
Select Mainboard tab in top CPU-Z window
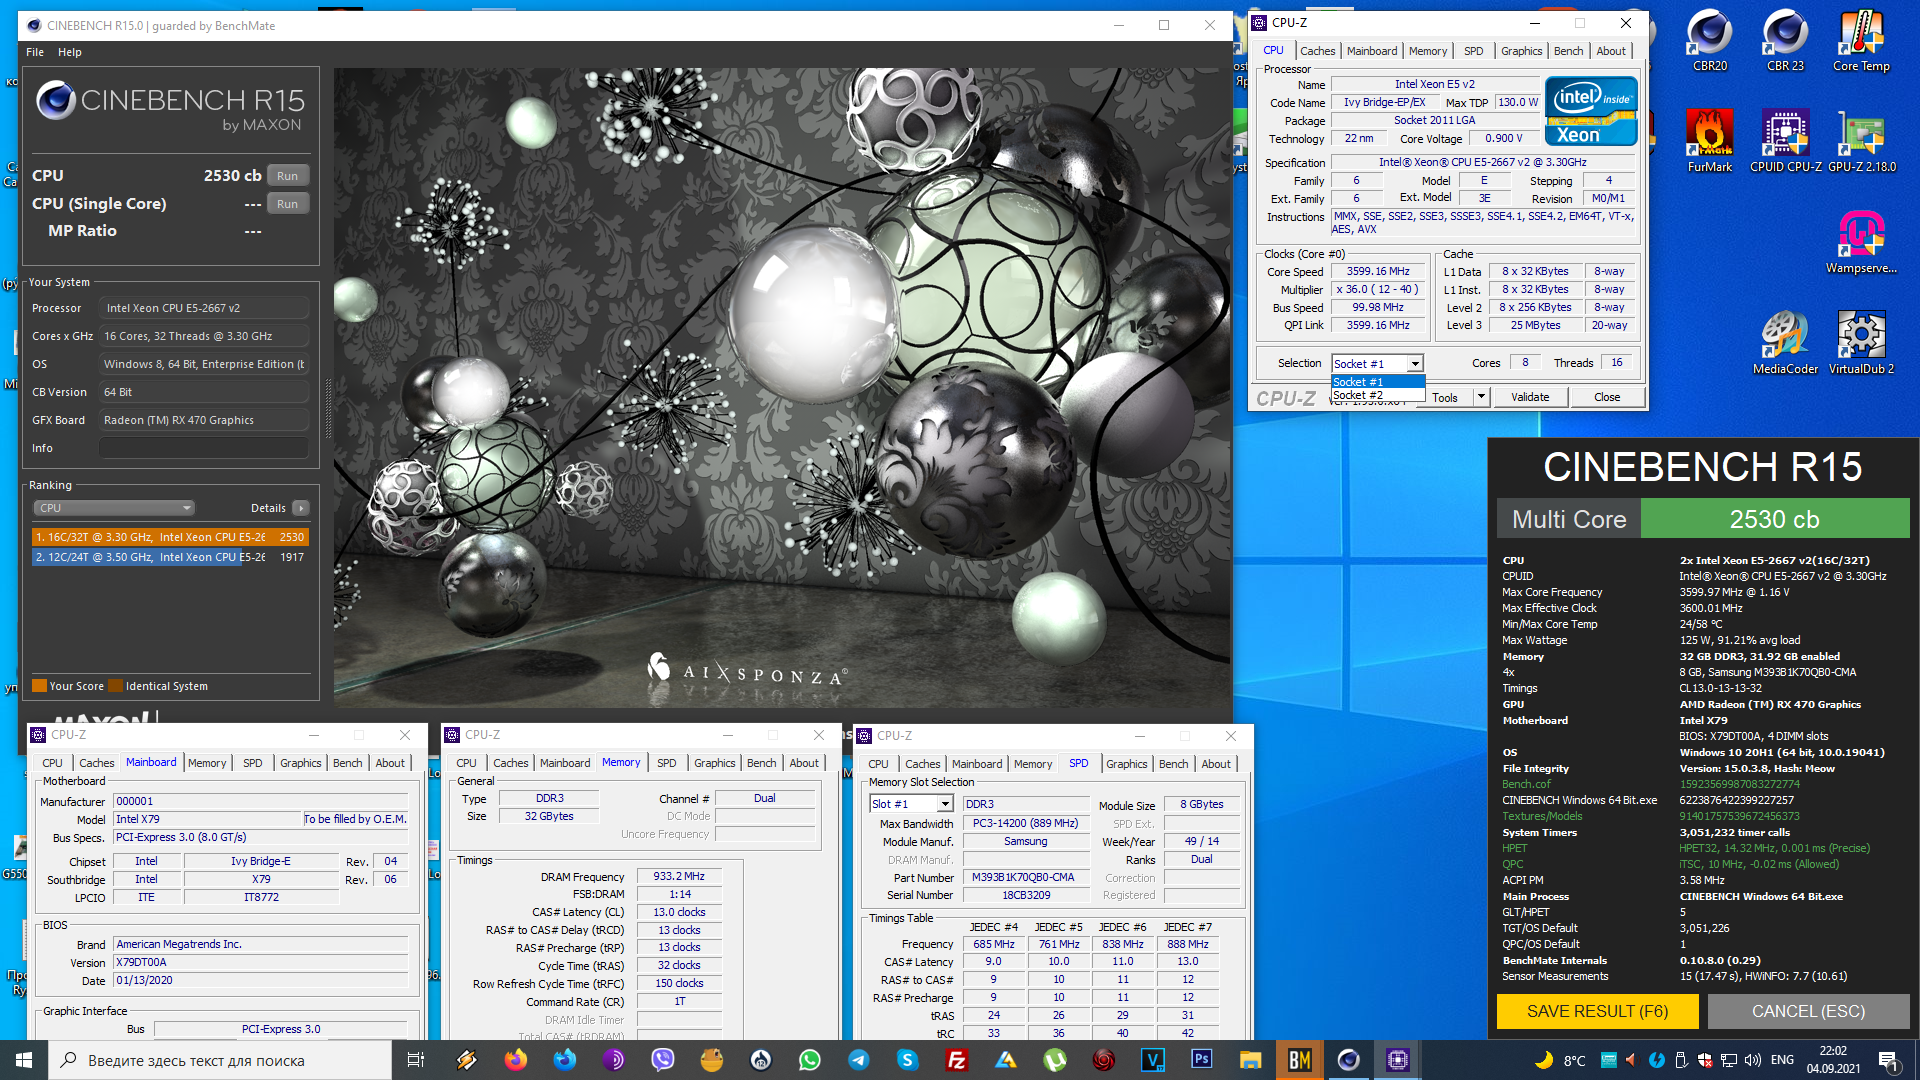click(1371, 51)
